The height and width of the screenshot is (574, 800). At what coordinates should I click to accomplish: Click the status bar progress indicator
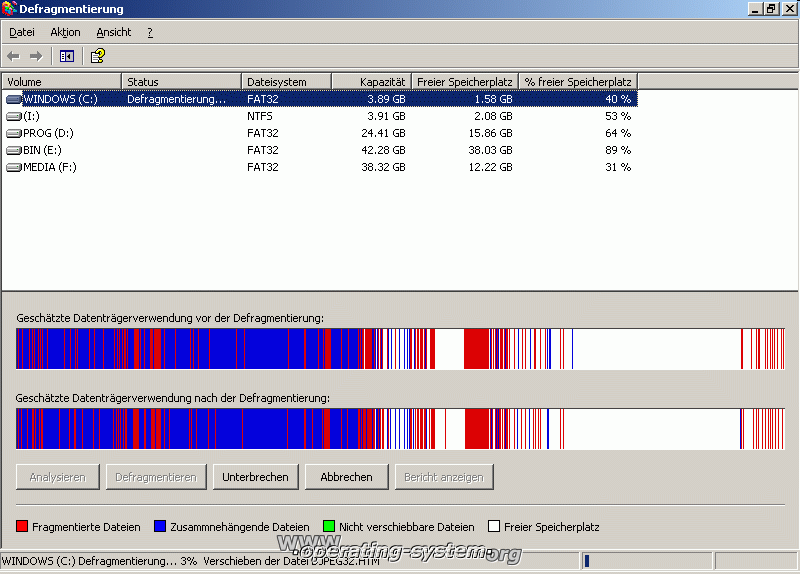click(647, 561)
